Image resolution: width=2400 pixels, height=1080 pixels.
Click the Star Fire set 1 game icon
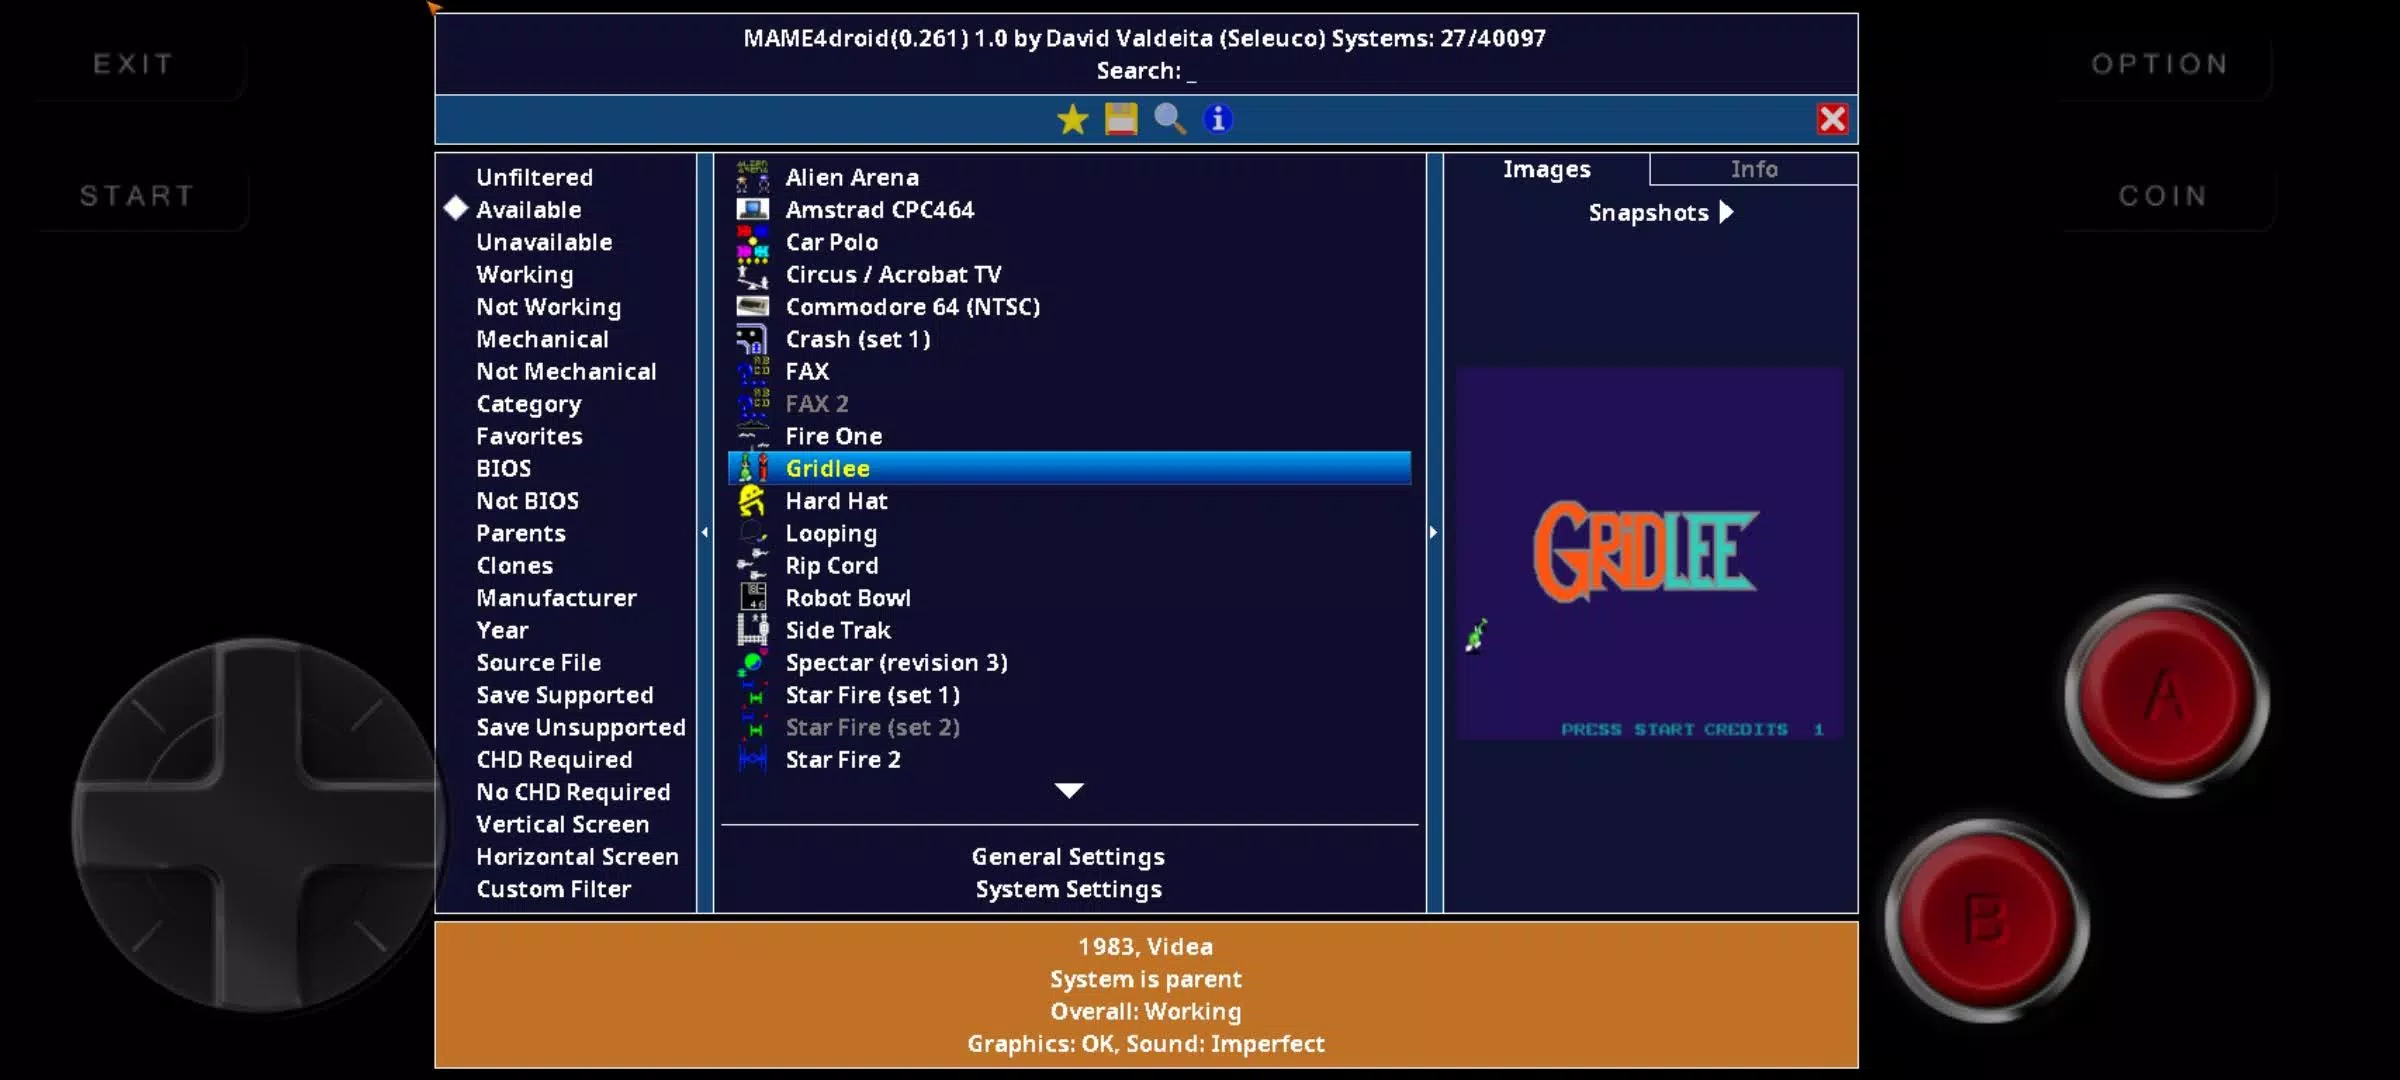click(x=750, y=695)
